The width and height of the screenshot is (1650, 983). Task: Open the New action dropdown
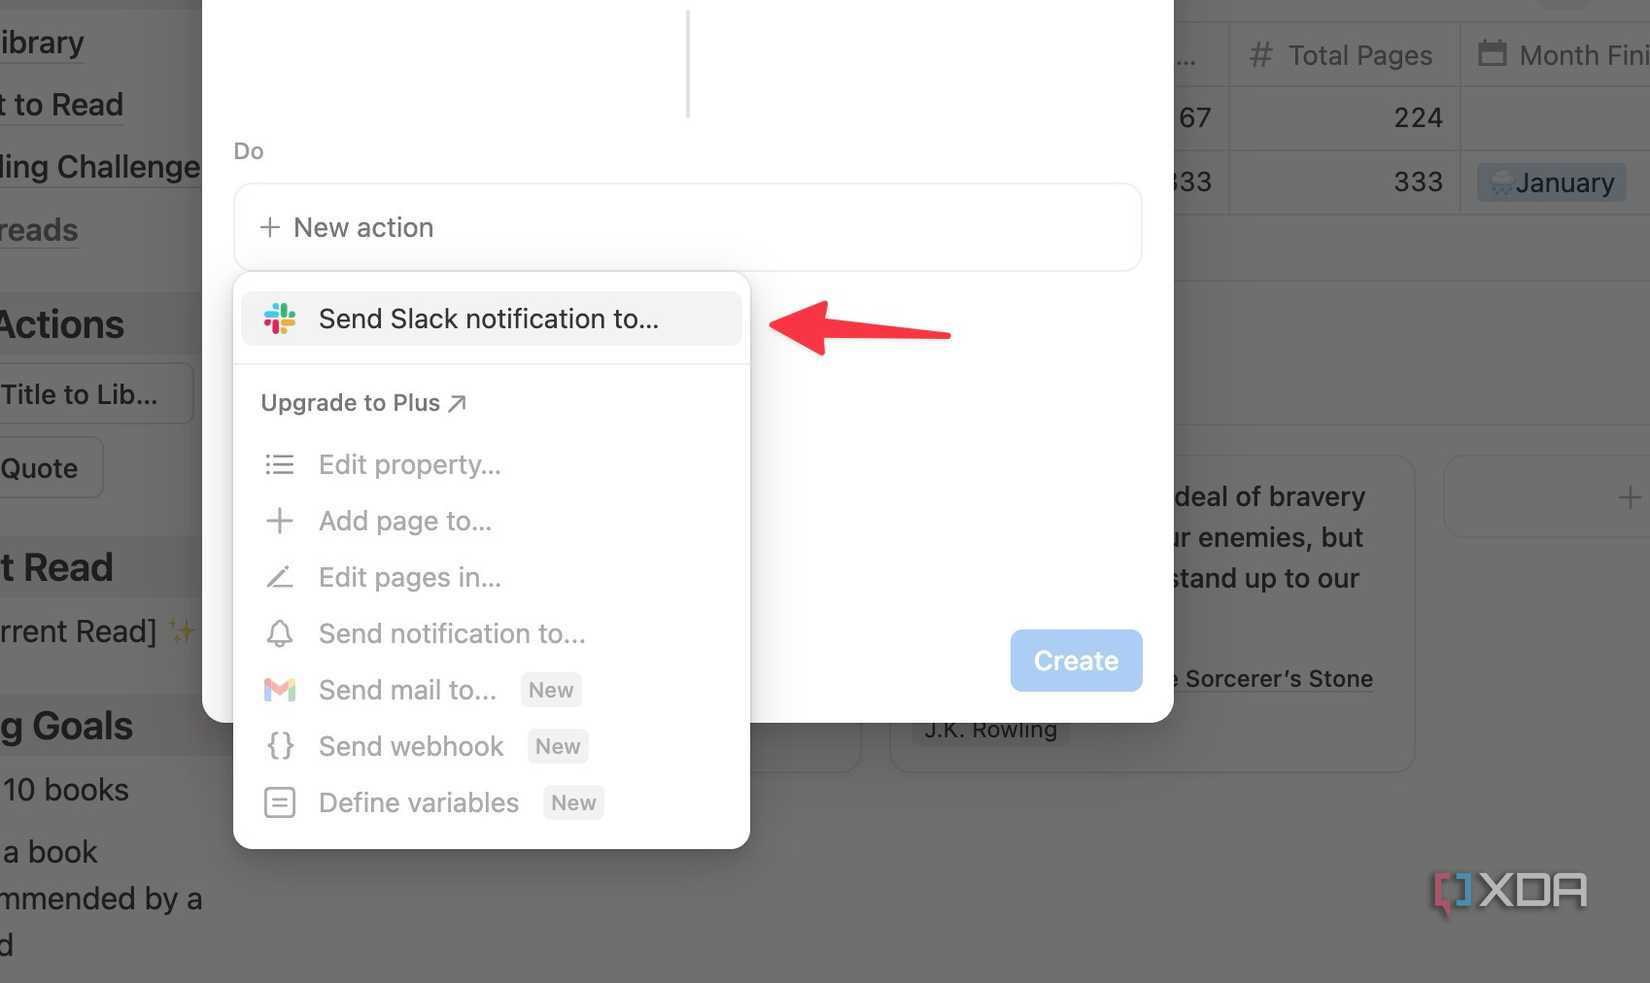point(687,227)
